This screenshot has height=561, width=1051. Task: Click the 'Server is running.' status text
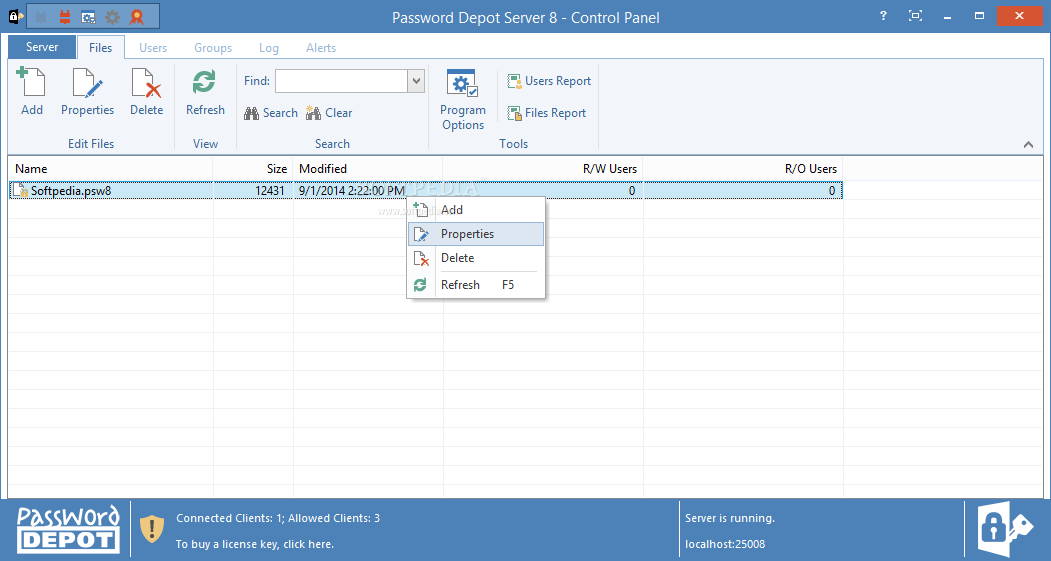(730, 518)
